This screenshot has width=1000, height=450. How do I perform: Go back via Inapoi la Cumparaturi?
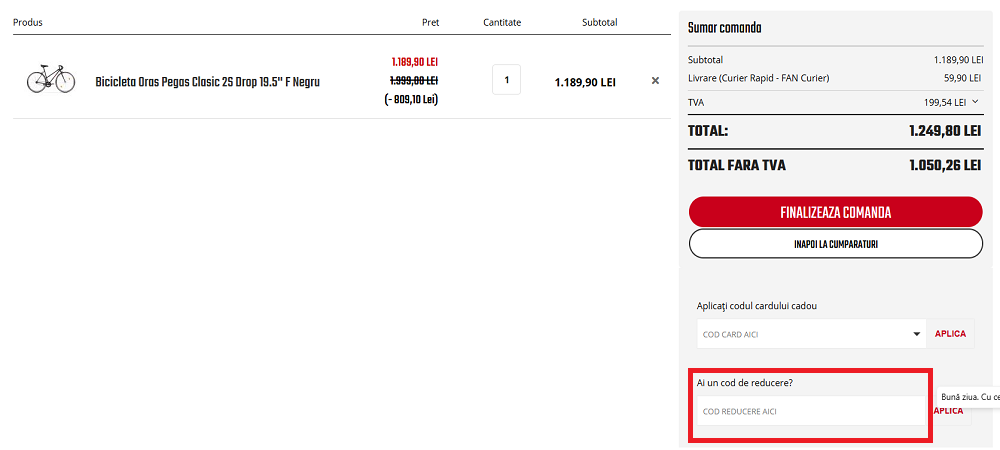[835, 244]
